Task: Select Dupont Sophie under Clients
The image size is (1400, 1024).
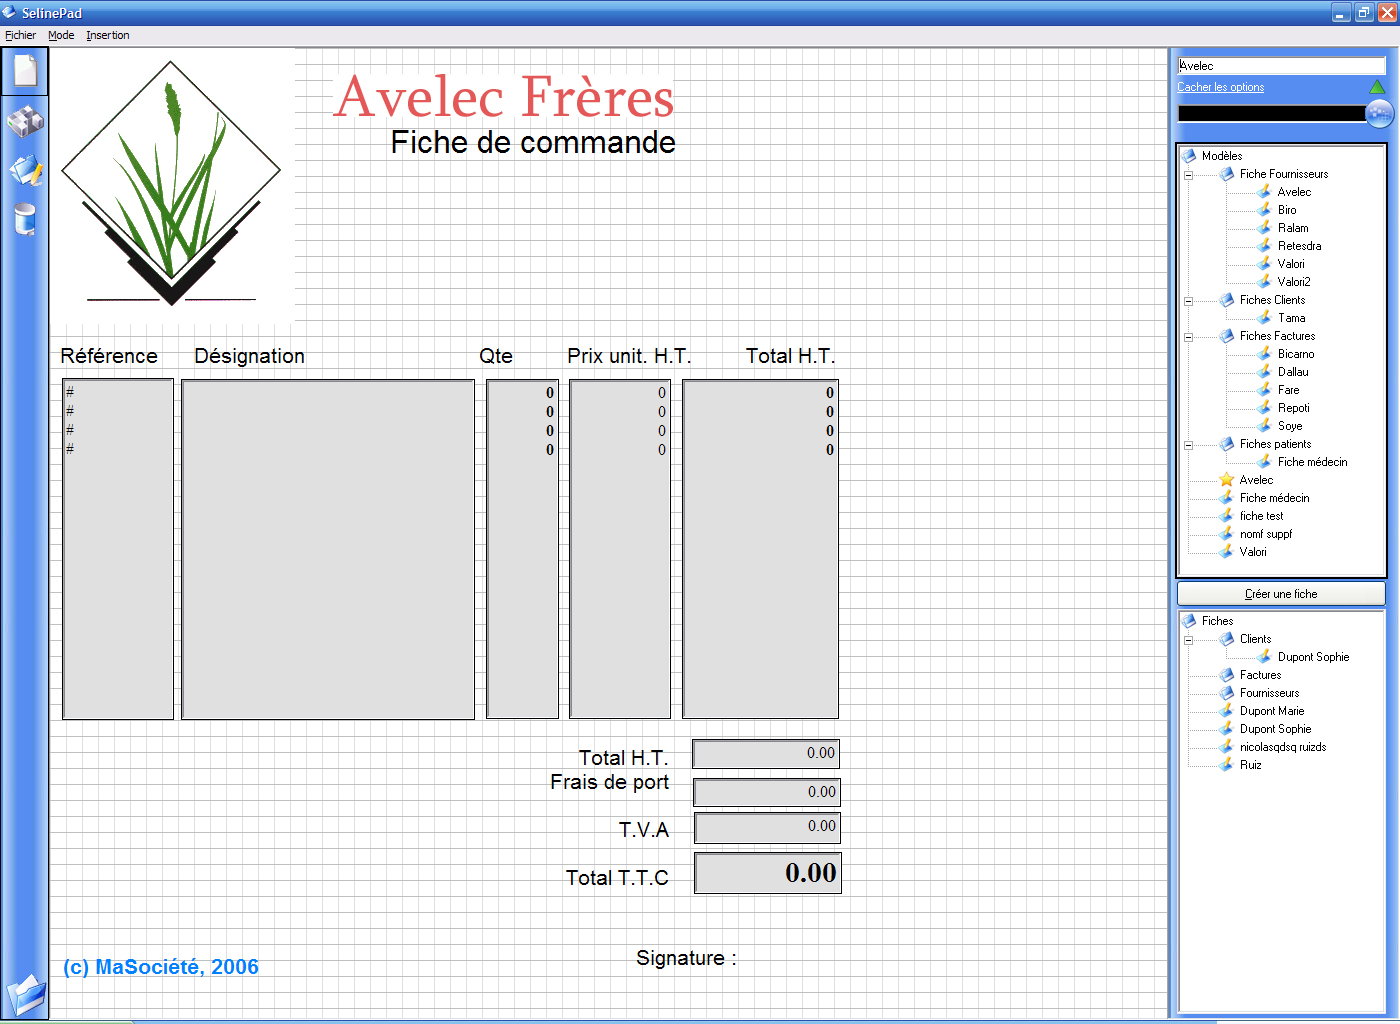Action: click(1313, 657)
